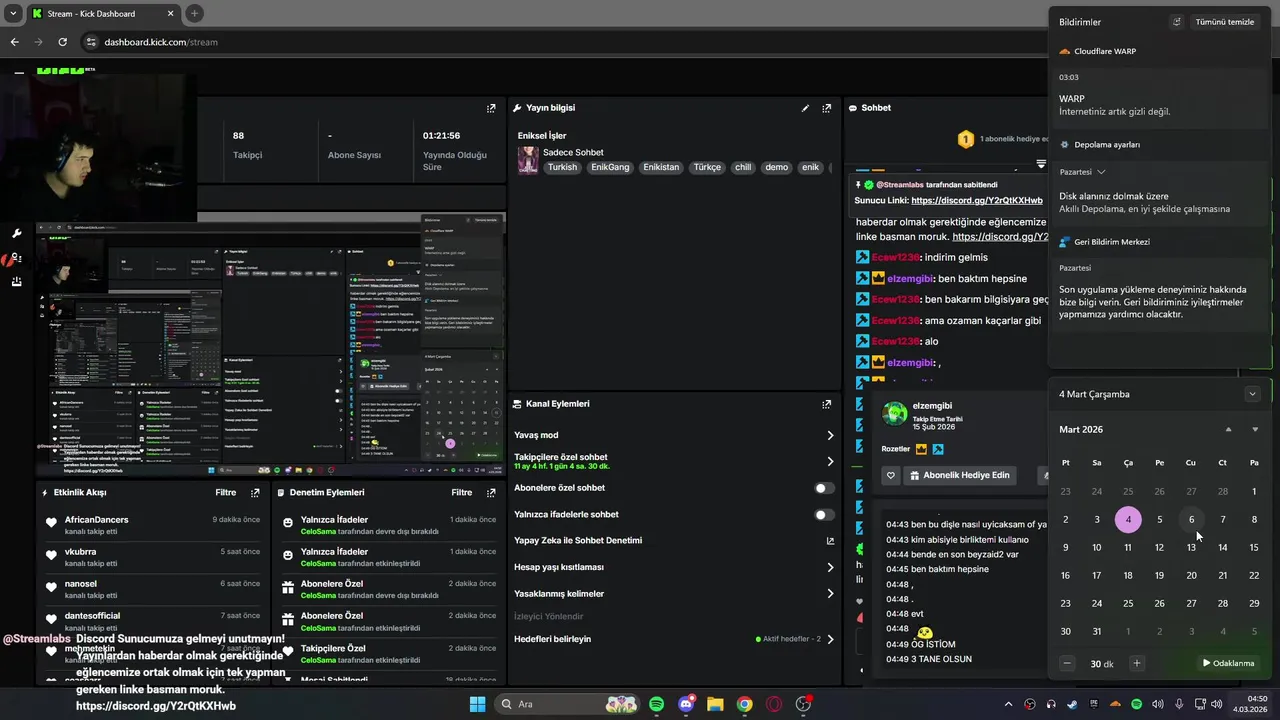Open File Explorer from the taskbar
1280x720 pixels.
pos(715,704)
